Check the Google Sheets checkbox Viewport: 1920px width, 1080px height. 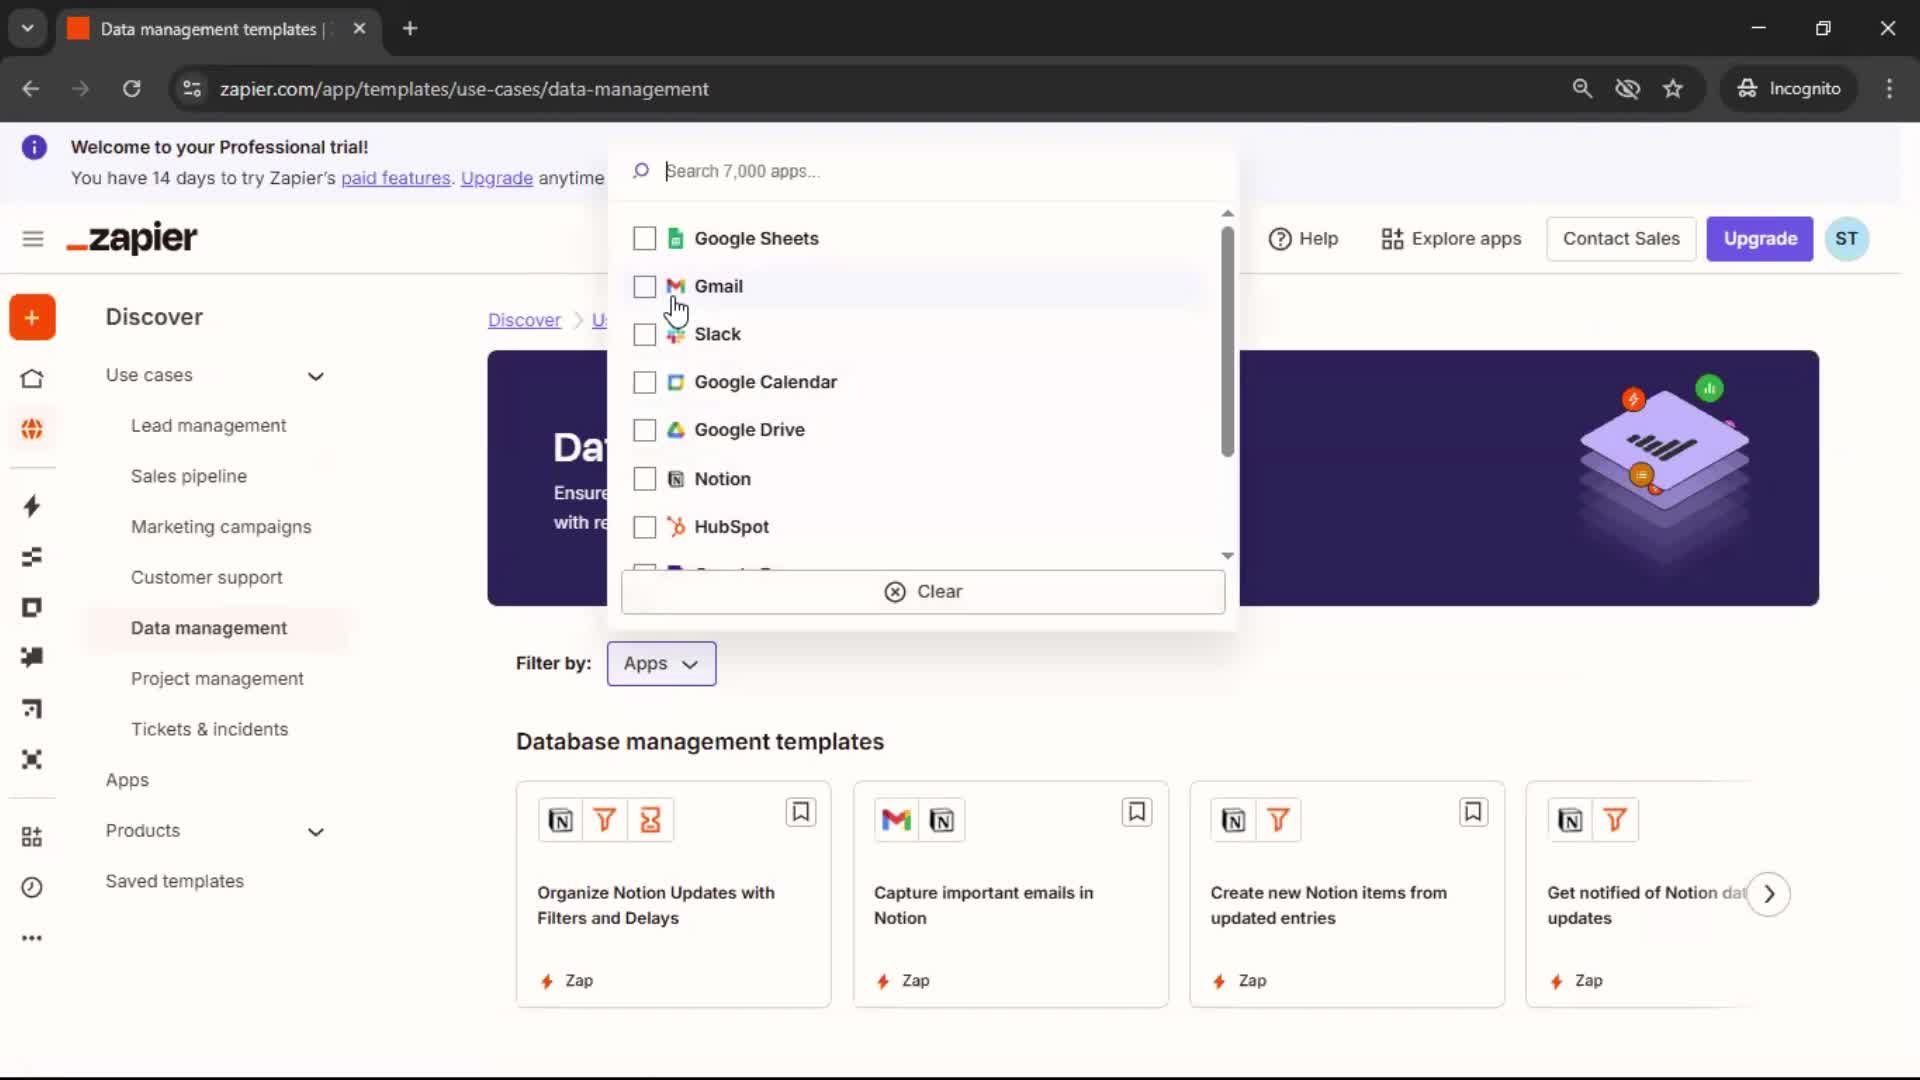[645, 239]
